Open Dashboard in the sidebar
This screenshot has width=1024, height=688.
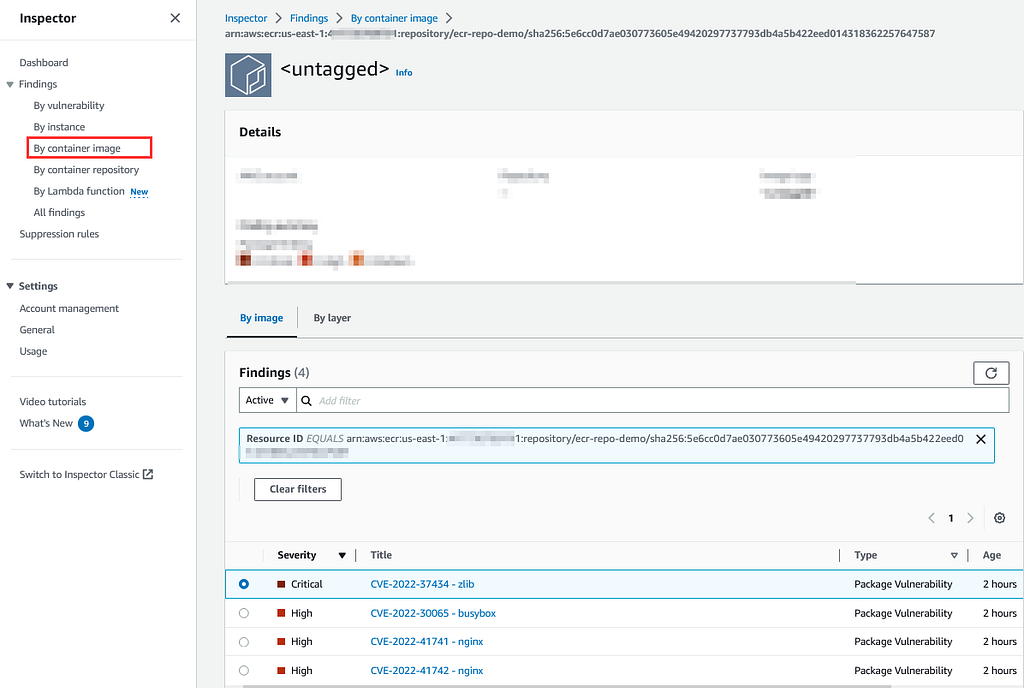(x=44, y=63)
